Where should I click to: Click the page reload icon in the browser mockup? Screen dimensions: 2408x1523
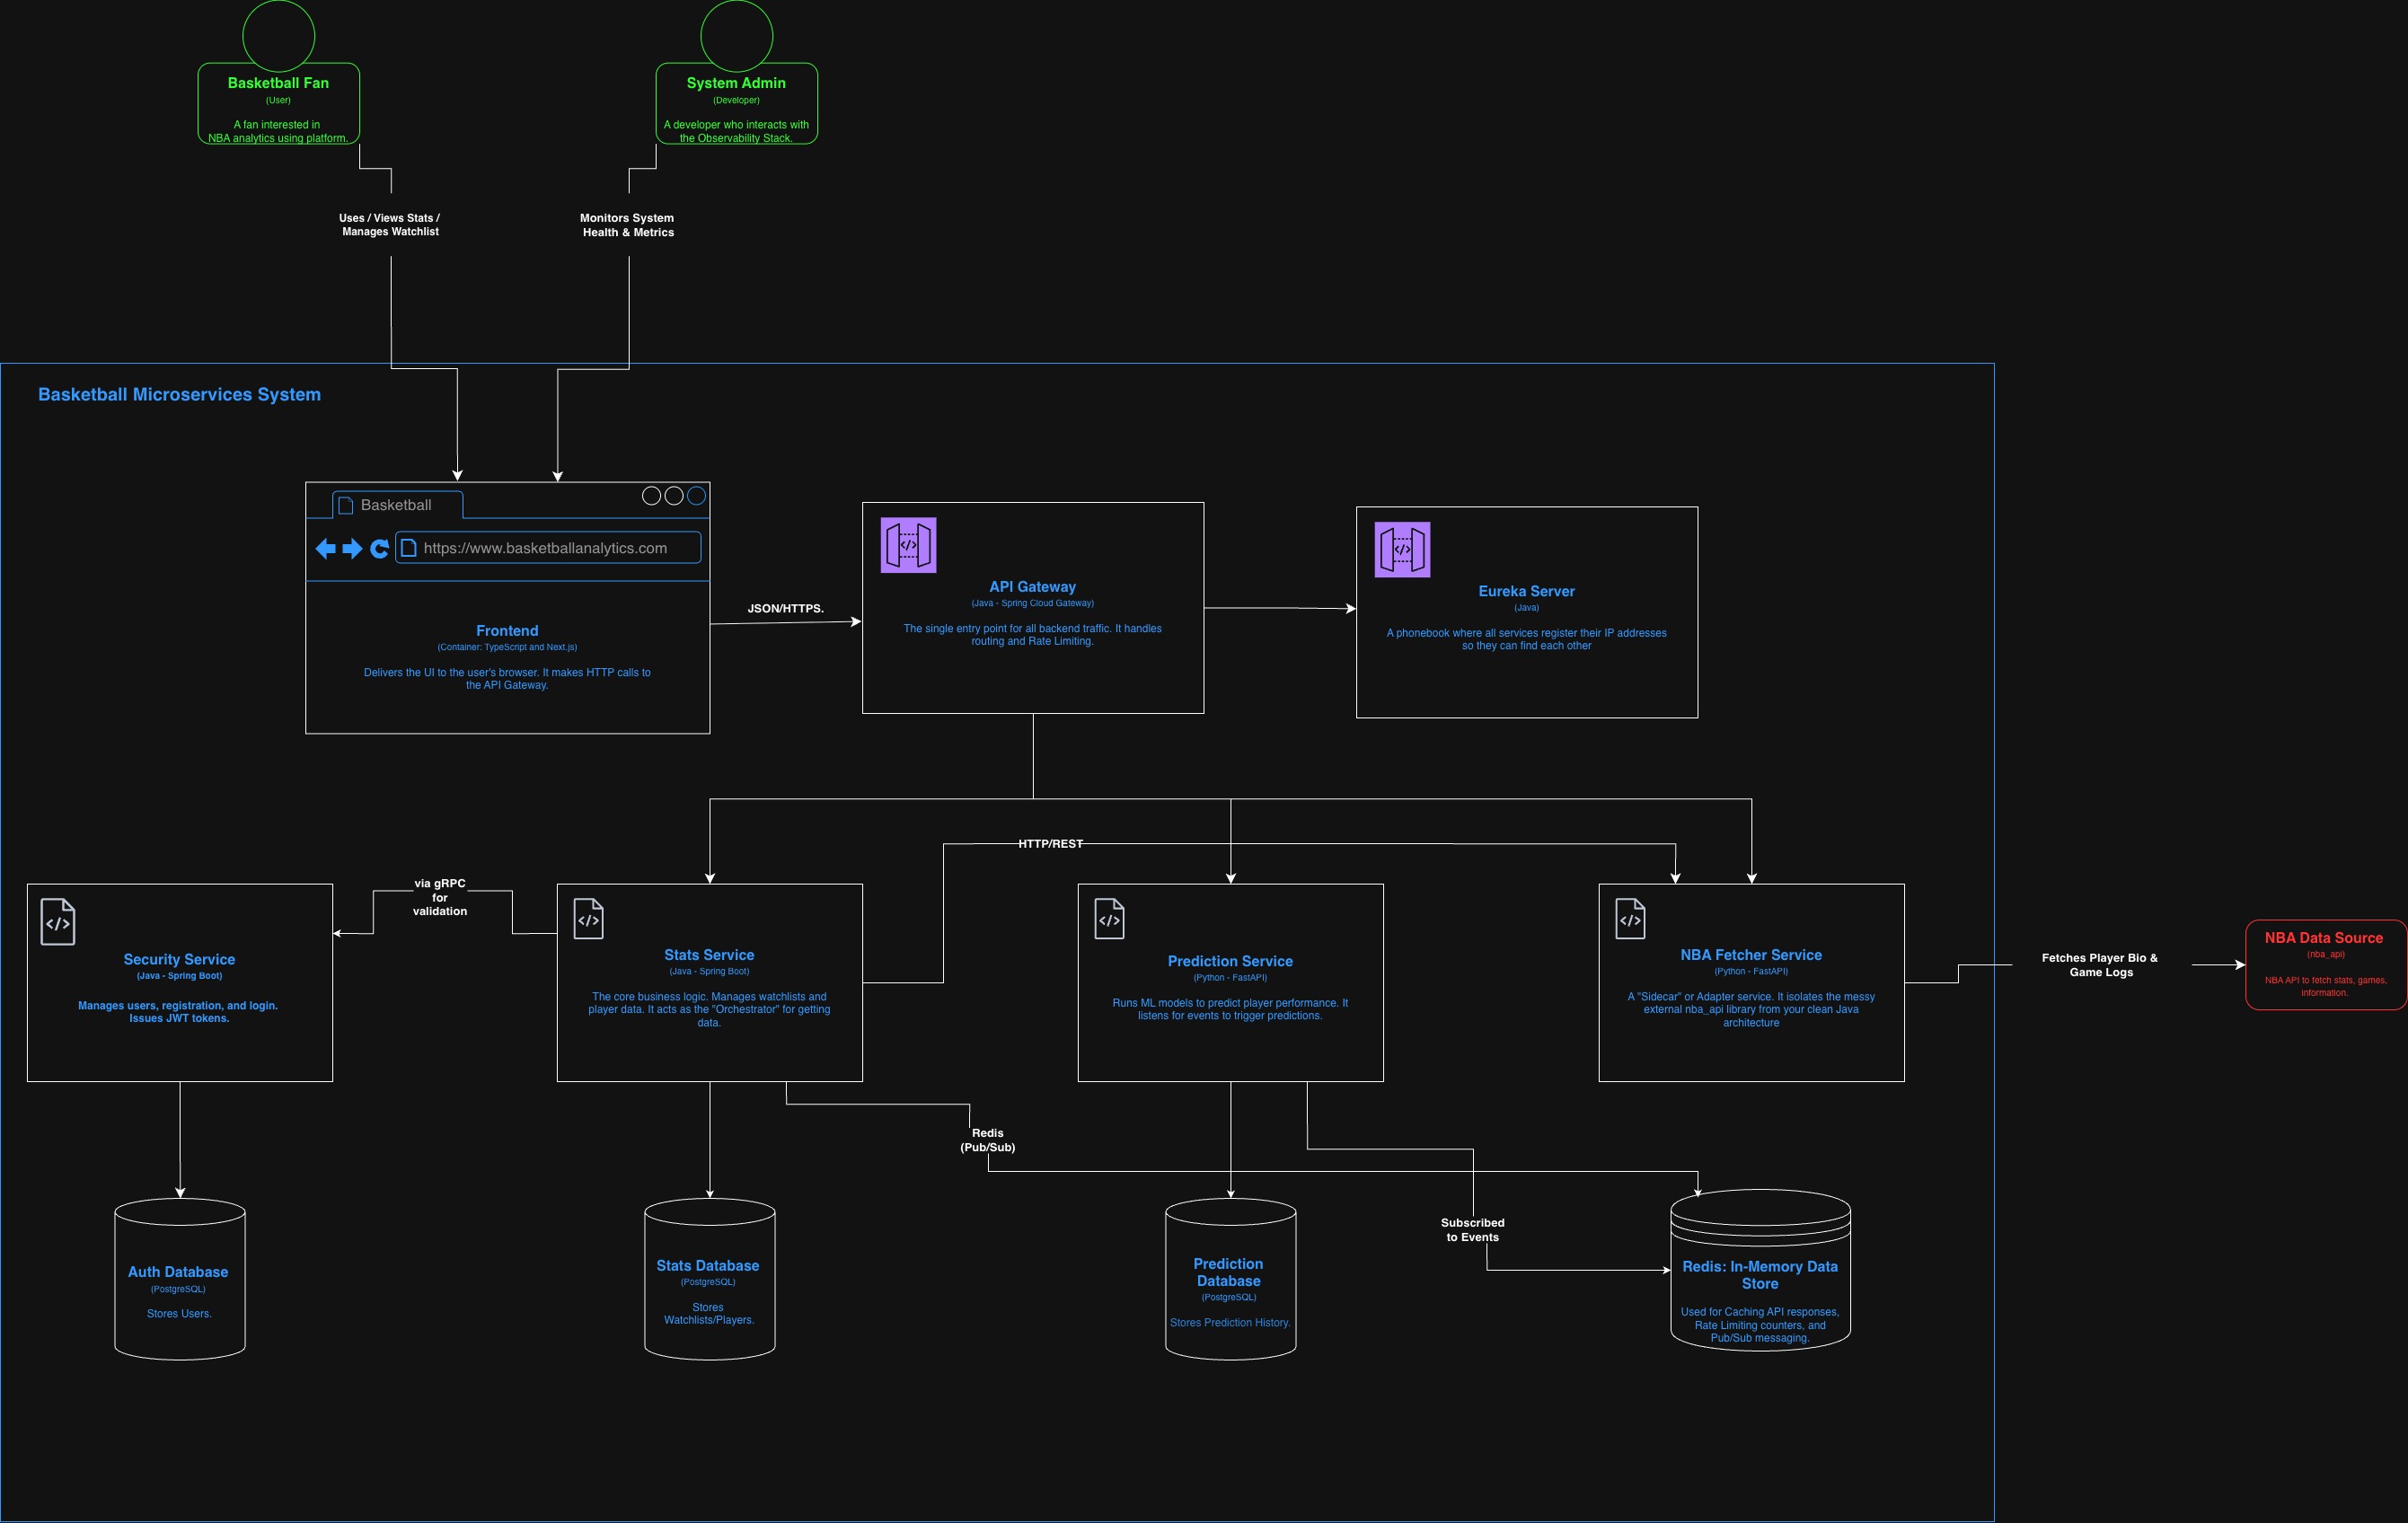click(x=380, y=548)
